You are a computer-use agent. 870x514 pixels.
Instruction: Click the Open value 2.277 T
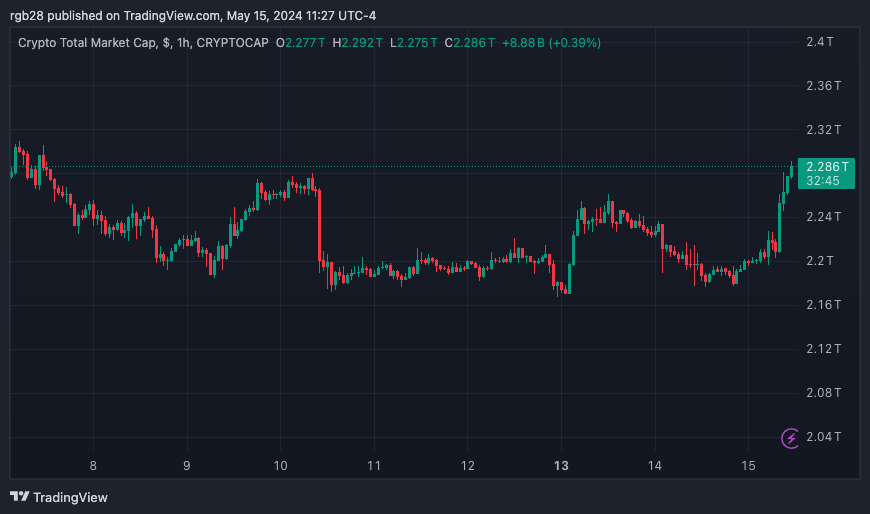(x=305, y=43)
